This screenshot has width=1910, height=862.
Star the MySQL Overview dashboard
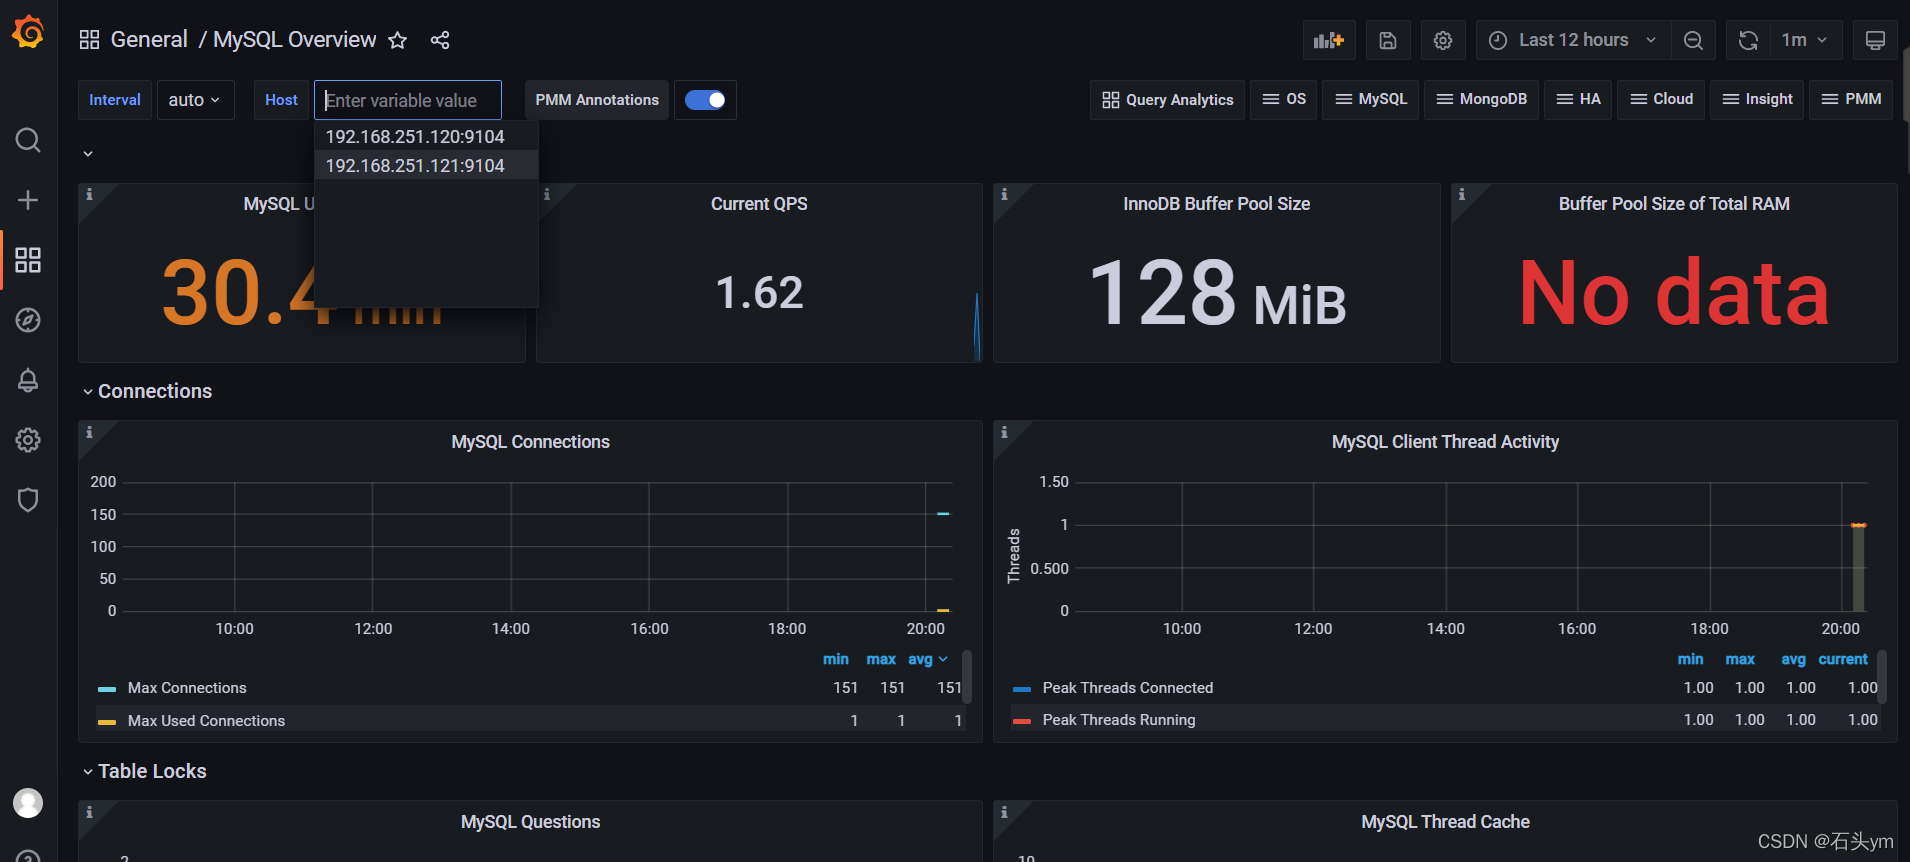click(x=398, y=40)
